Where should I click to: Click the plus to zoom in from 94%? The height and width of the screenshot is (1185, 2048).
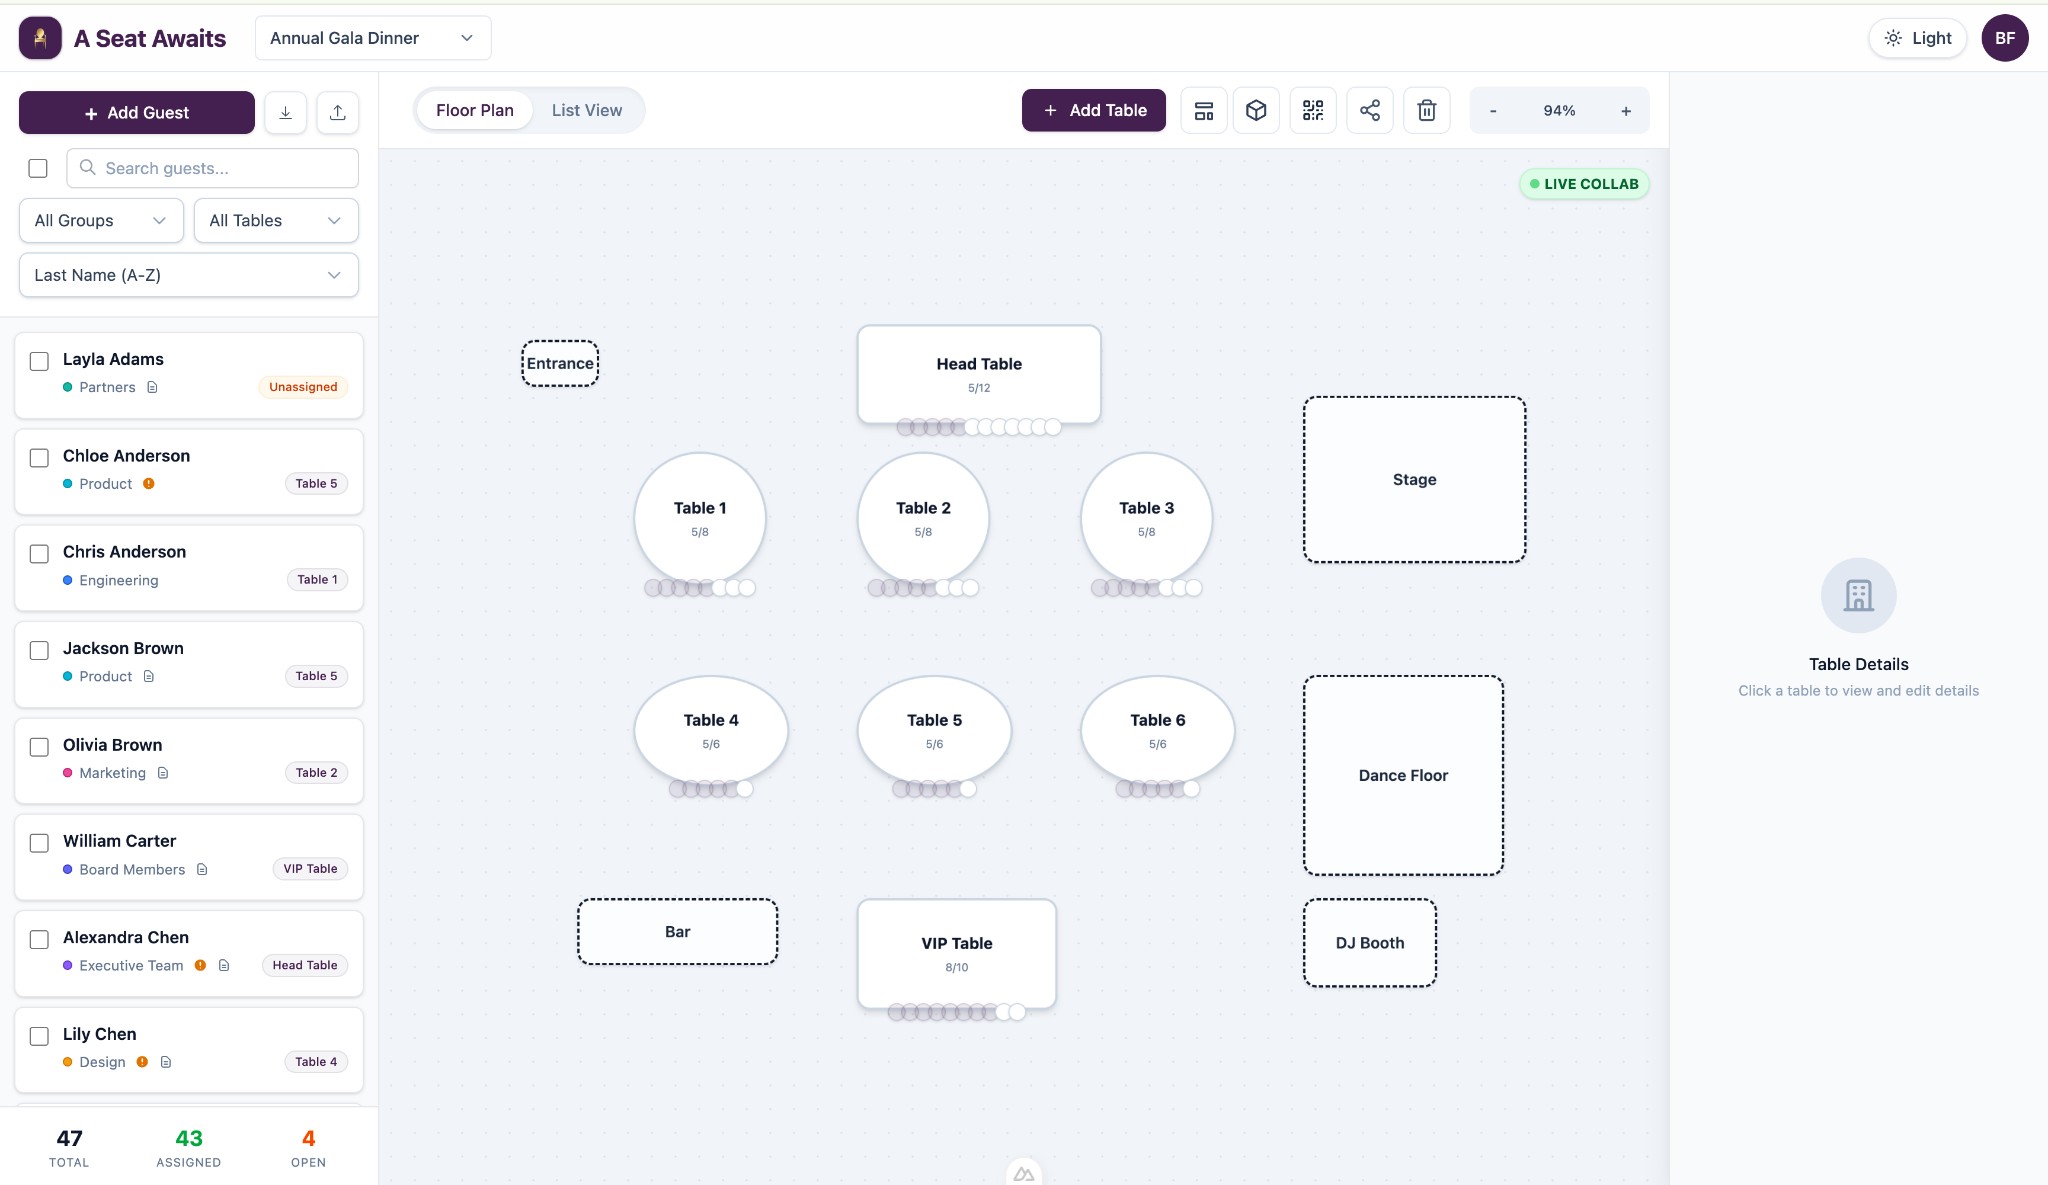tap(1625, 110)
